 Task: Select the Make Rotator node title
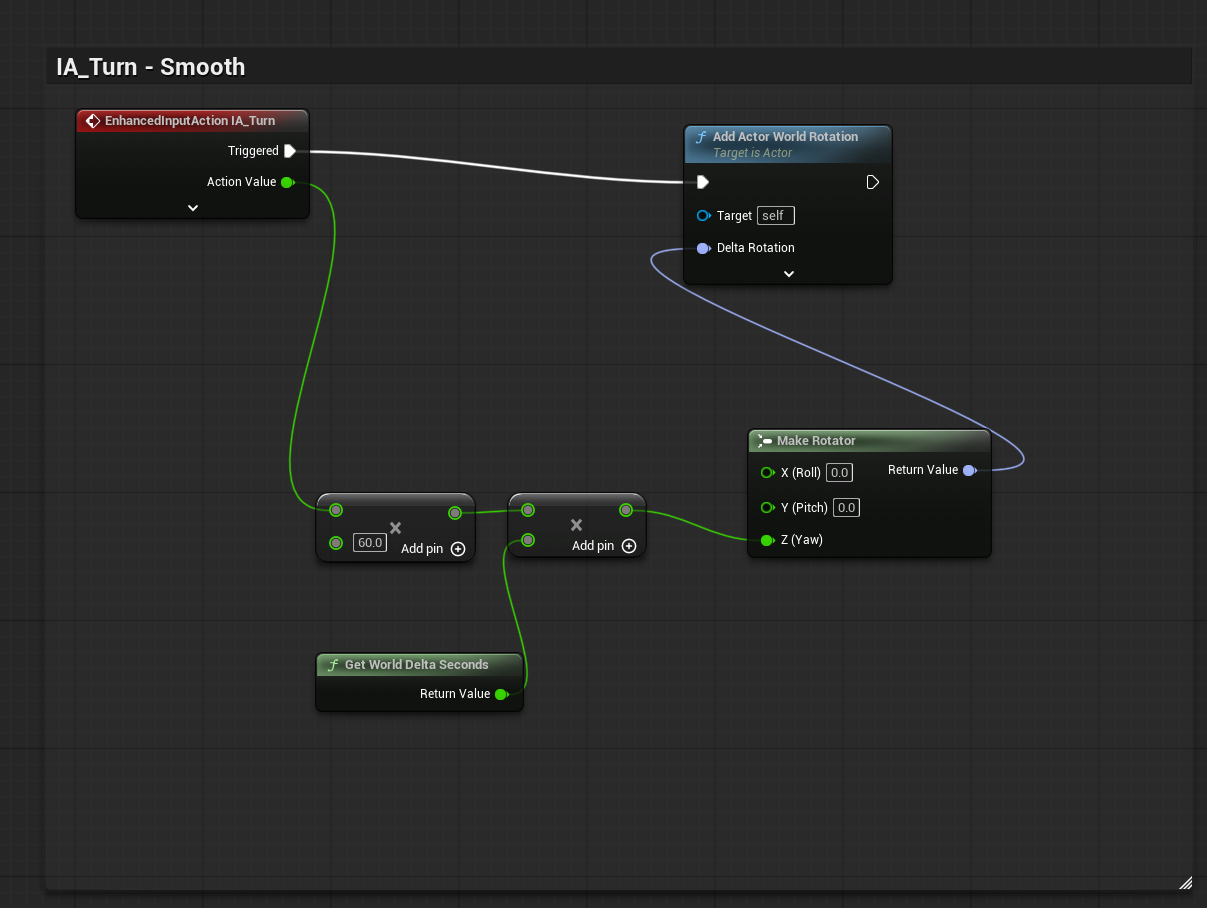tap(816, 441)
